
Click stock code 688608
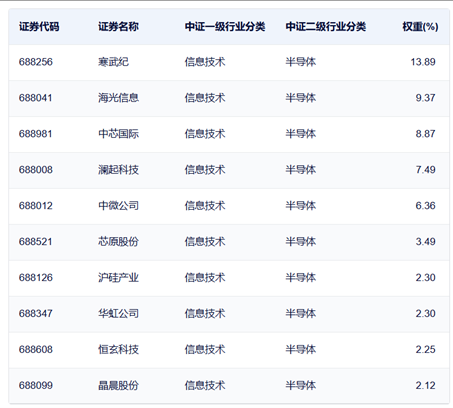[x=36, y=350]
